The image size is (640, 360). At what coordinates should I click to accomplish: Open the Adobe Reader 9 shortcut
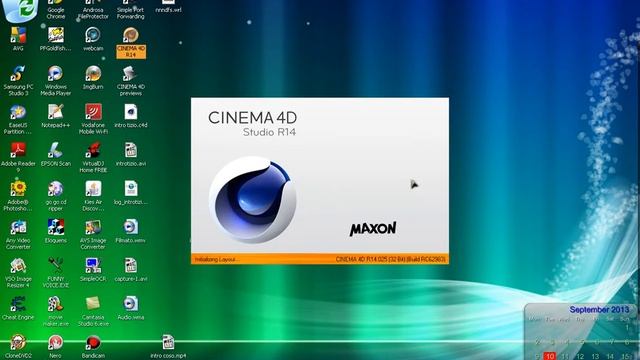[18, 158]
